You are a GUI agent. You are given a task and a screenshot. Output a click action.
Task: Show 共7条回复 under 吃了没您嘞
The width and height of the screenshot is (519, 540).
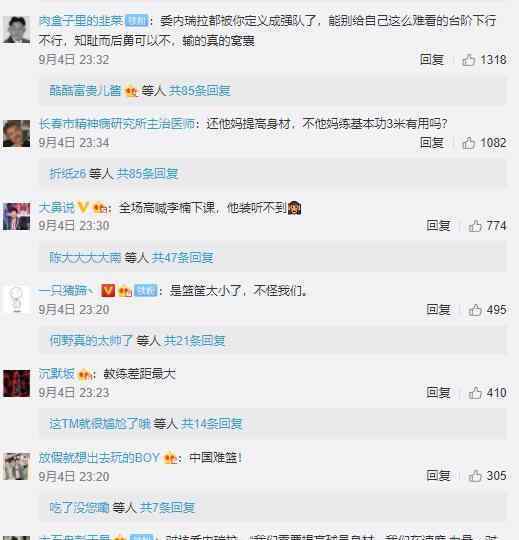pos(167,507)
